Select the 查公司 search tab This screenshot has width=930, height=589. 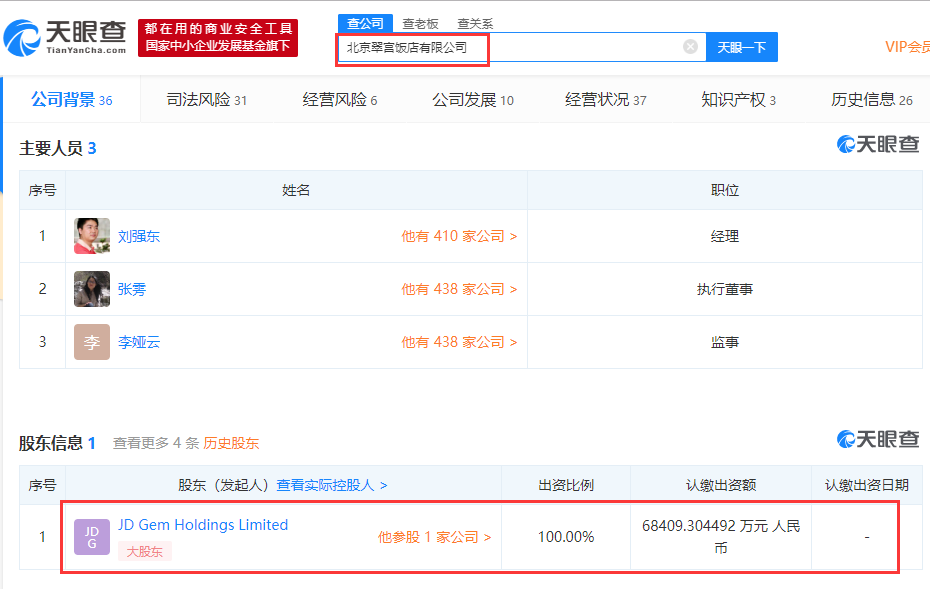tap(365, 23)
